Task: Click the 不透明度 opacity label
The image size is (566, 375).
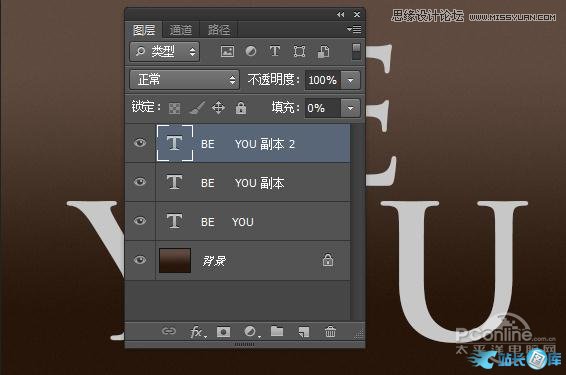Action: 273,80
